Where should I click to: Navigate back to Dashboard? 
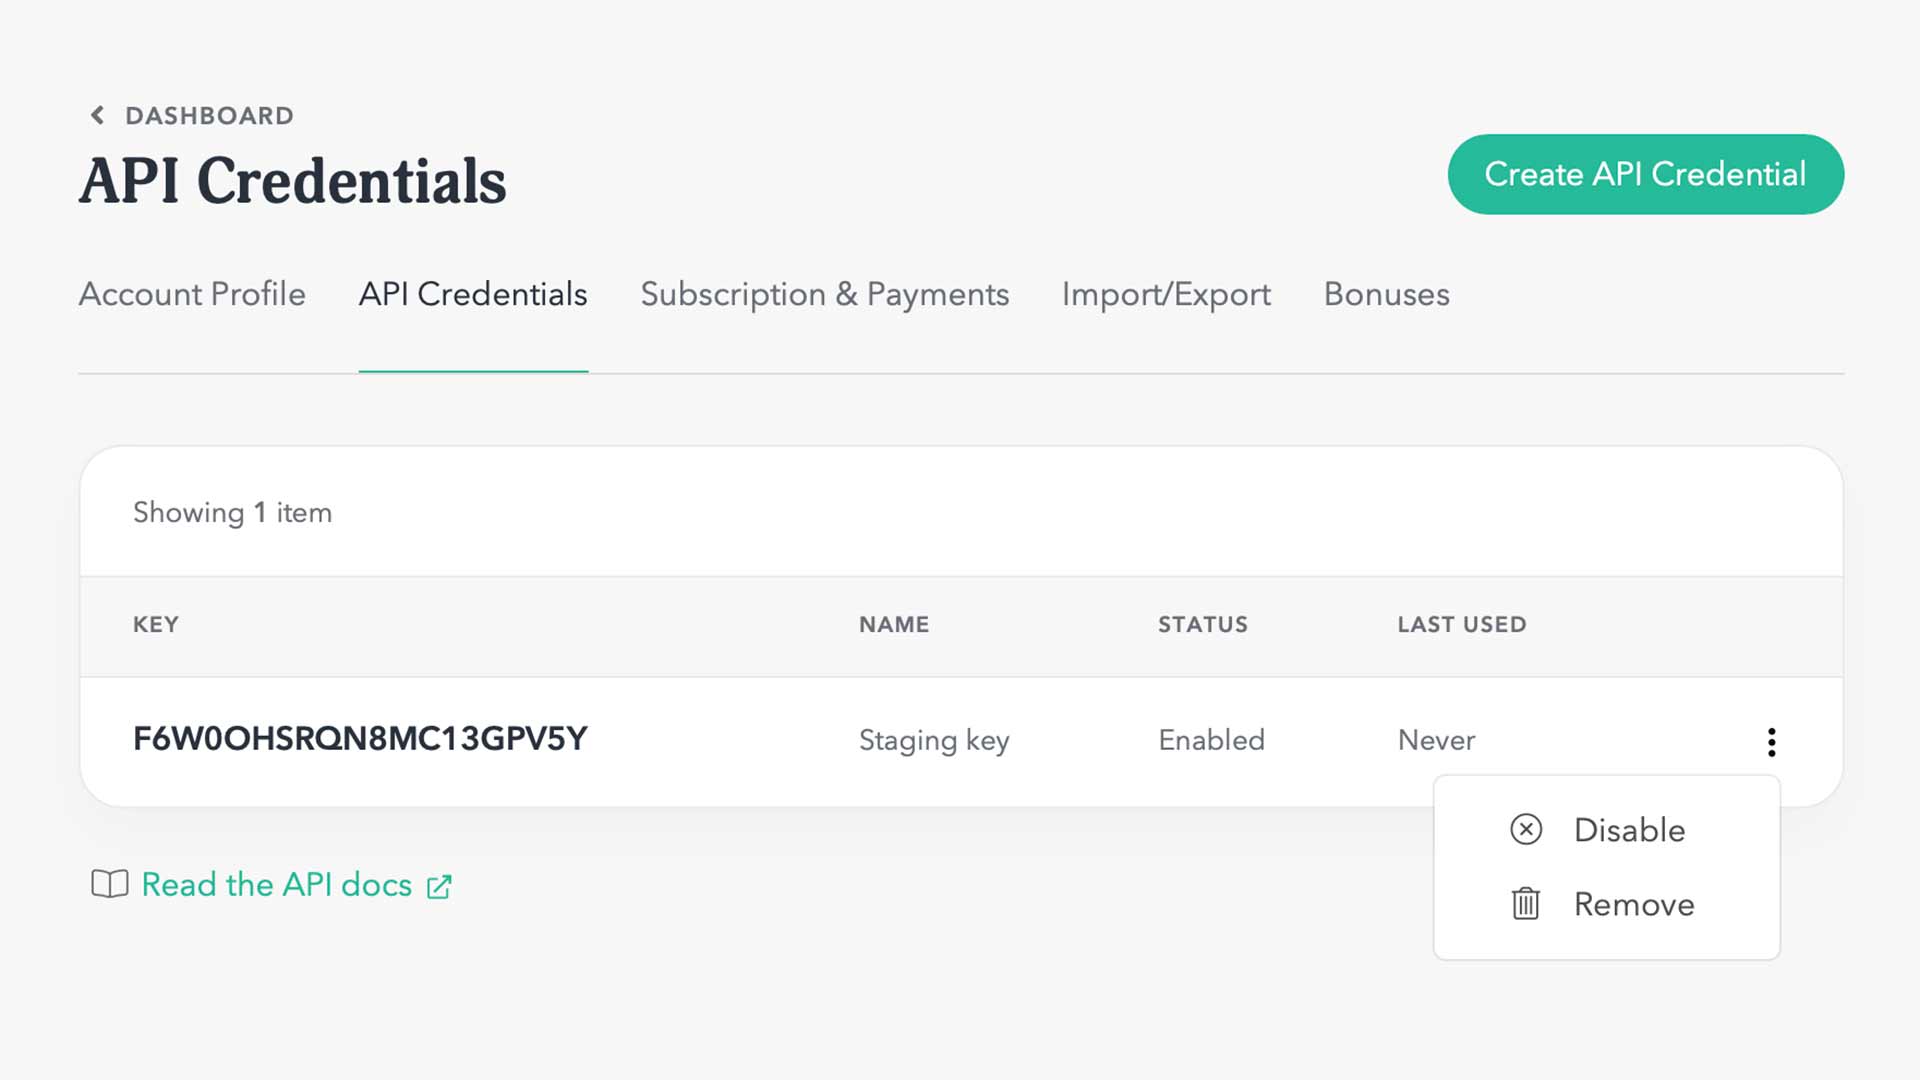point(208,115)
